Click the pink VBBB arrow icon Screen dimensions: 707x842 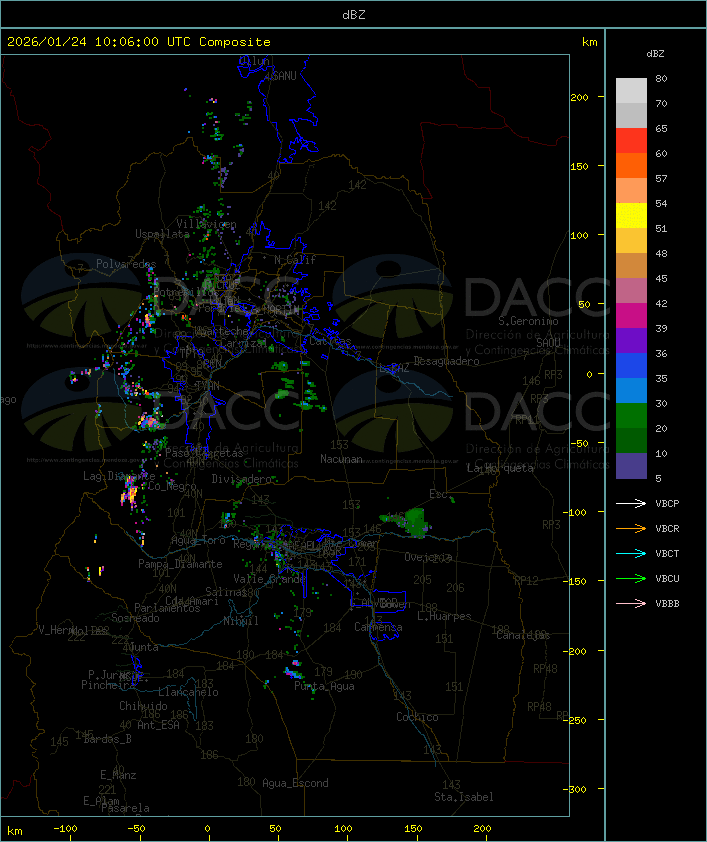pos(631,604)
